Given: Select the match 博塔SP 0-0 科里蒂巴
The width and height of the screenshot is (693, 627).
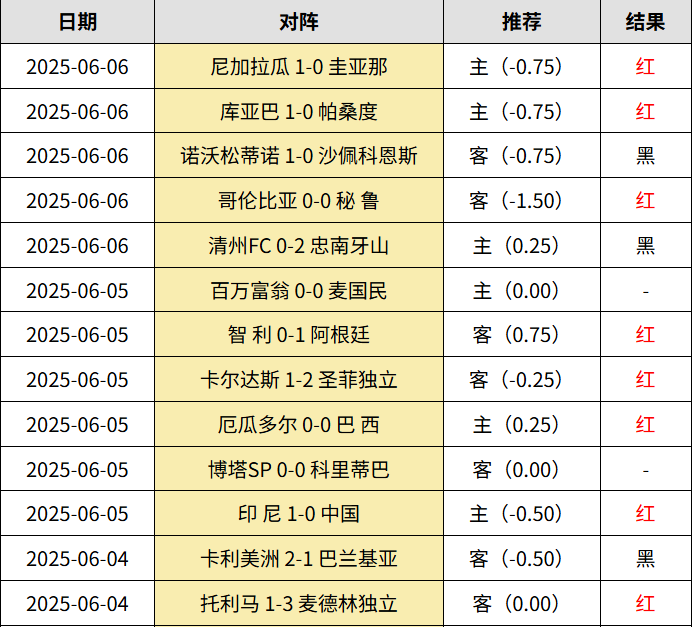Looking at the screenshot, I should [x=299, y=469].
